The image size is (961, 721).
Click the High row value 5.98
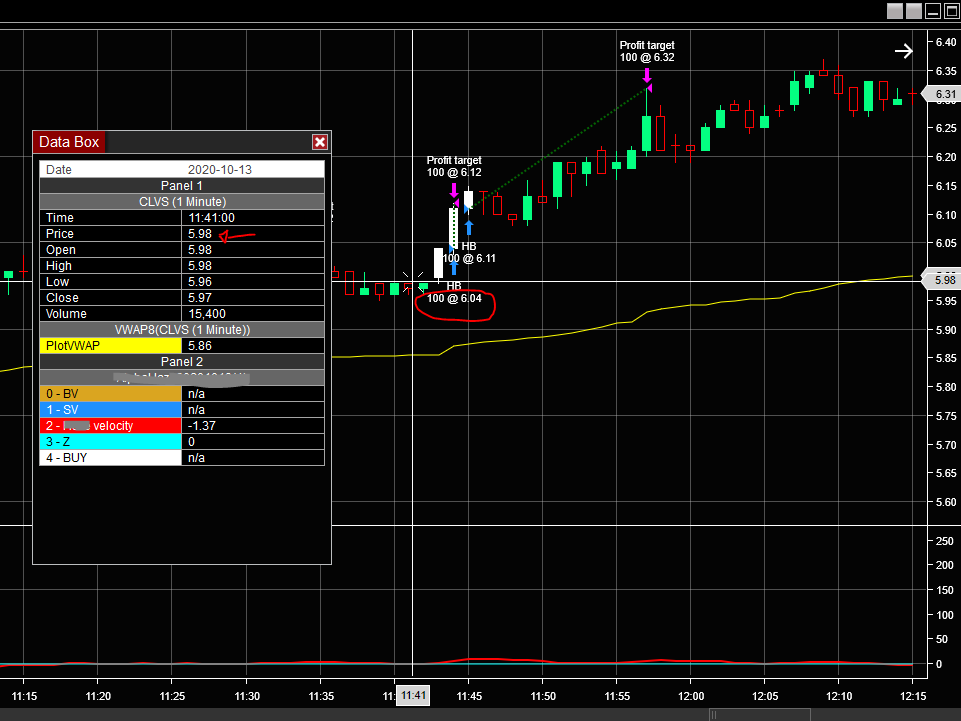[200, 265]
